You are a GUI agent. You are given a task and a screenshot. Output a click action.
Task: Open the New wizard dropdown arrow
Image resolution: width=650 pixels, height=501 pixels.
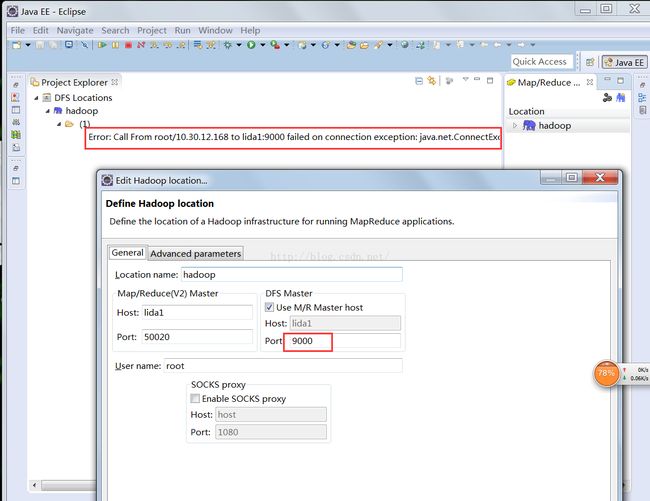coord(28,45)
